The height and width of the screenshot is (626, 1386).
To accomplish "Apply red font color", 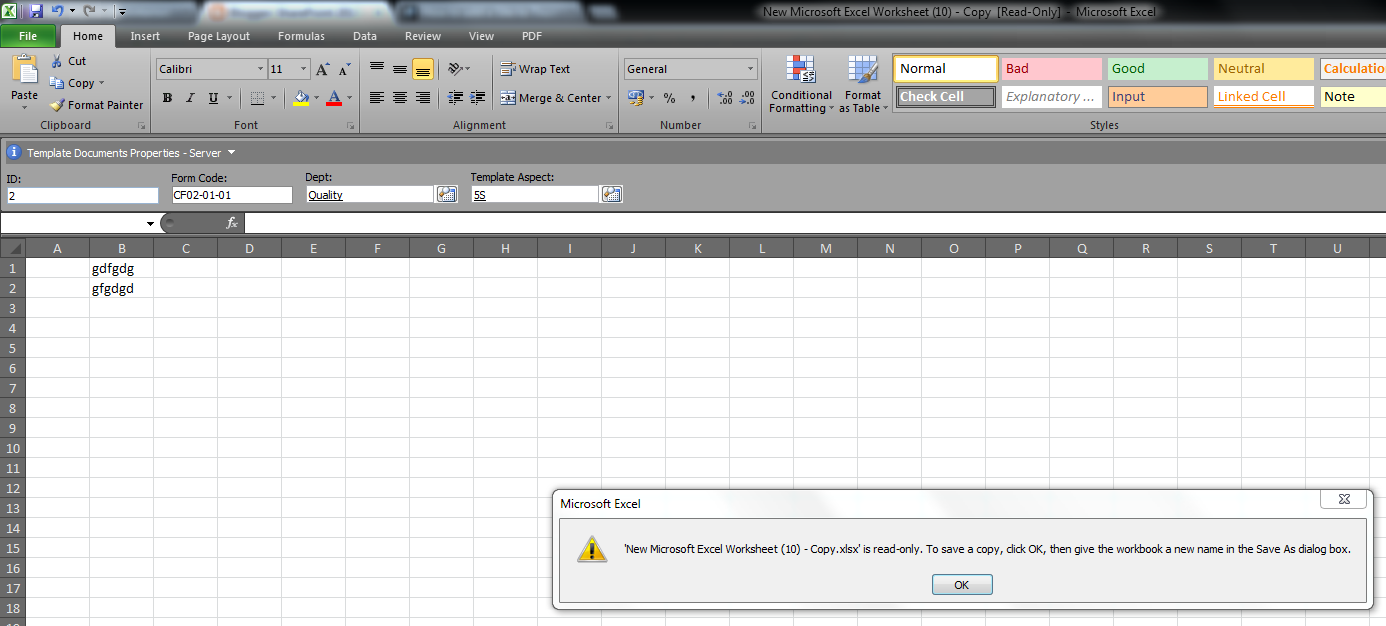I will coord(334,98).
